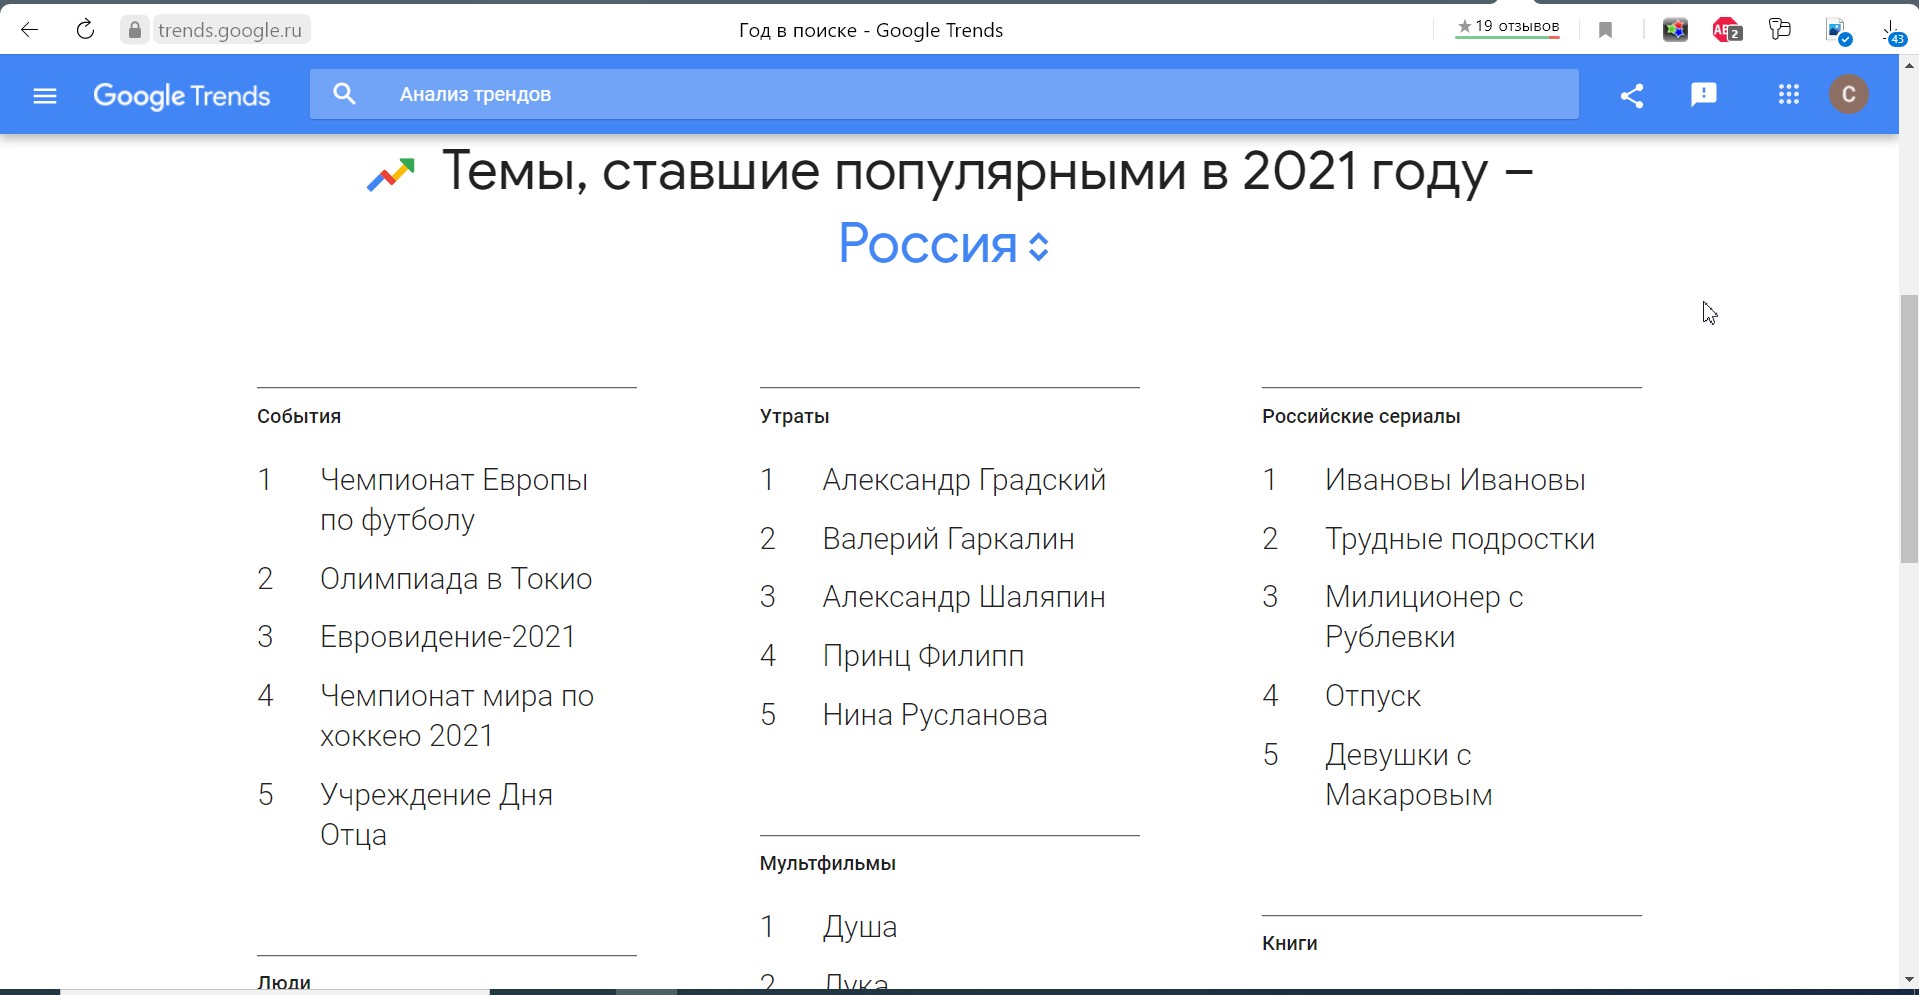The image size is (1919, 995).
Task: Open Трудные подростки series entry
Action: click(1460, 539)
